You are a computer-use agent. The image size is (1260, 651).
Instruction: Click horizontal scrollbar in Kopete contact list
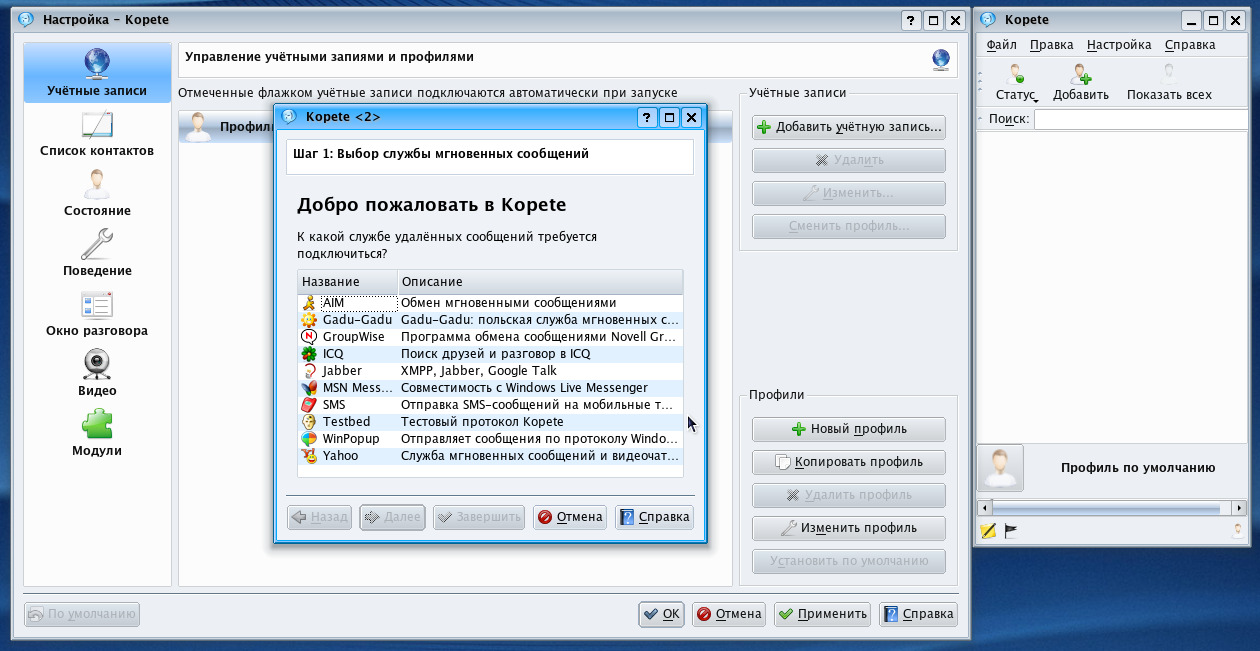tap(1114, 509)
